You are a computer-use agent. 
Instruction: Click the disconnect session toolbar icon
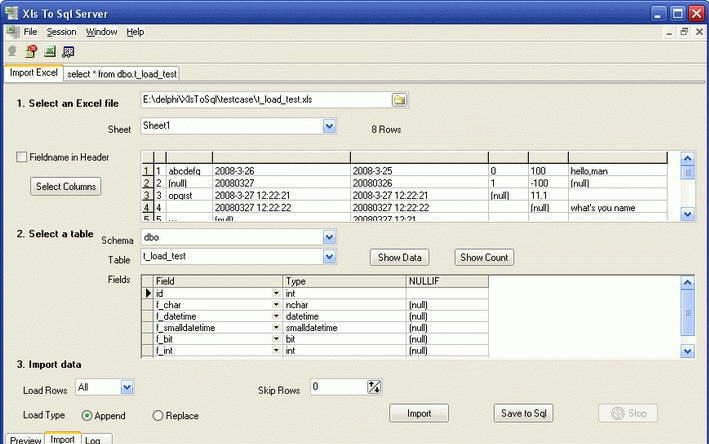31,51
